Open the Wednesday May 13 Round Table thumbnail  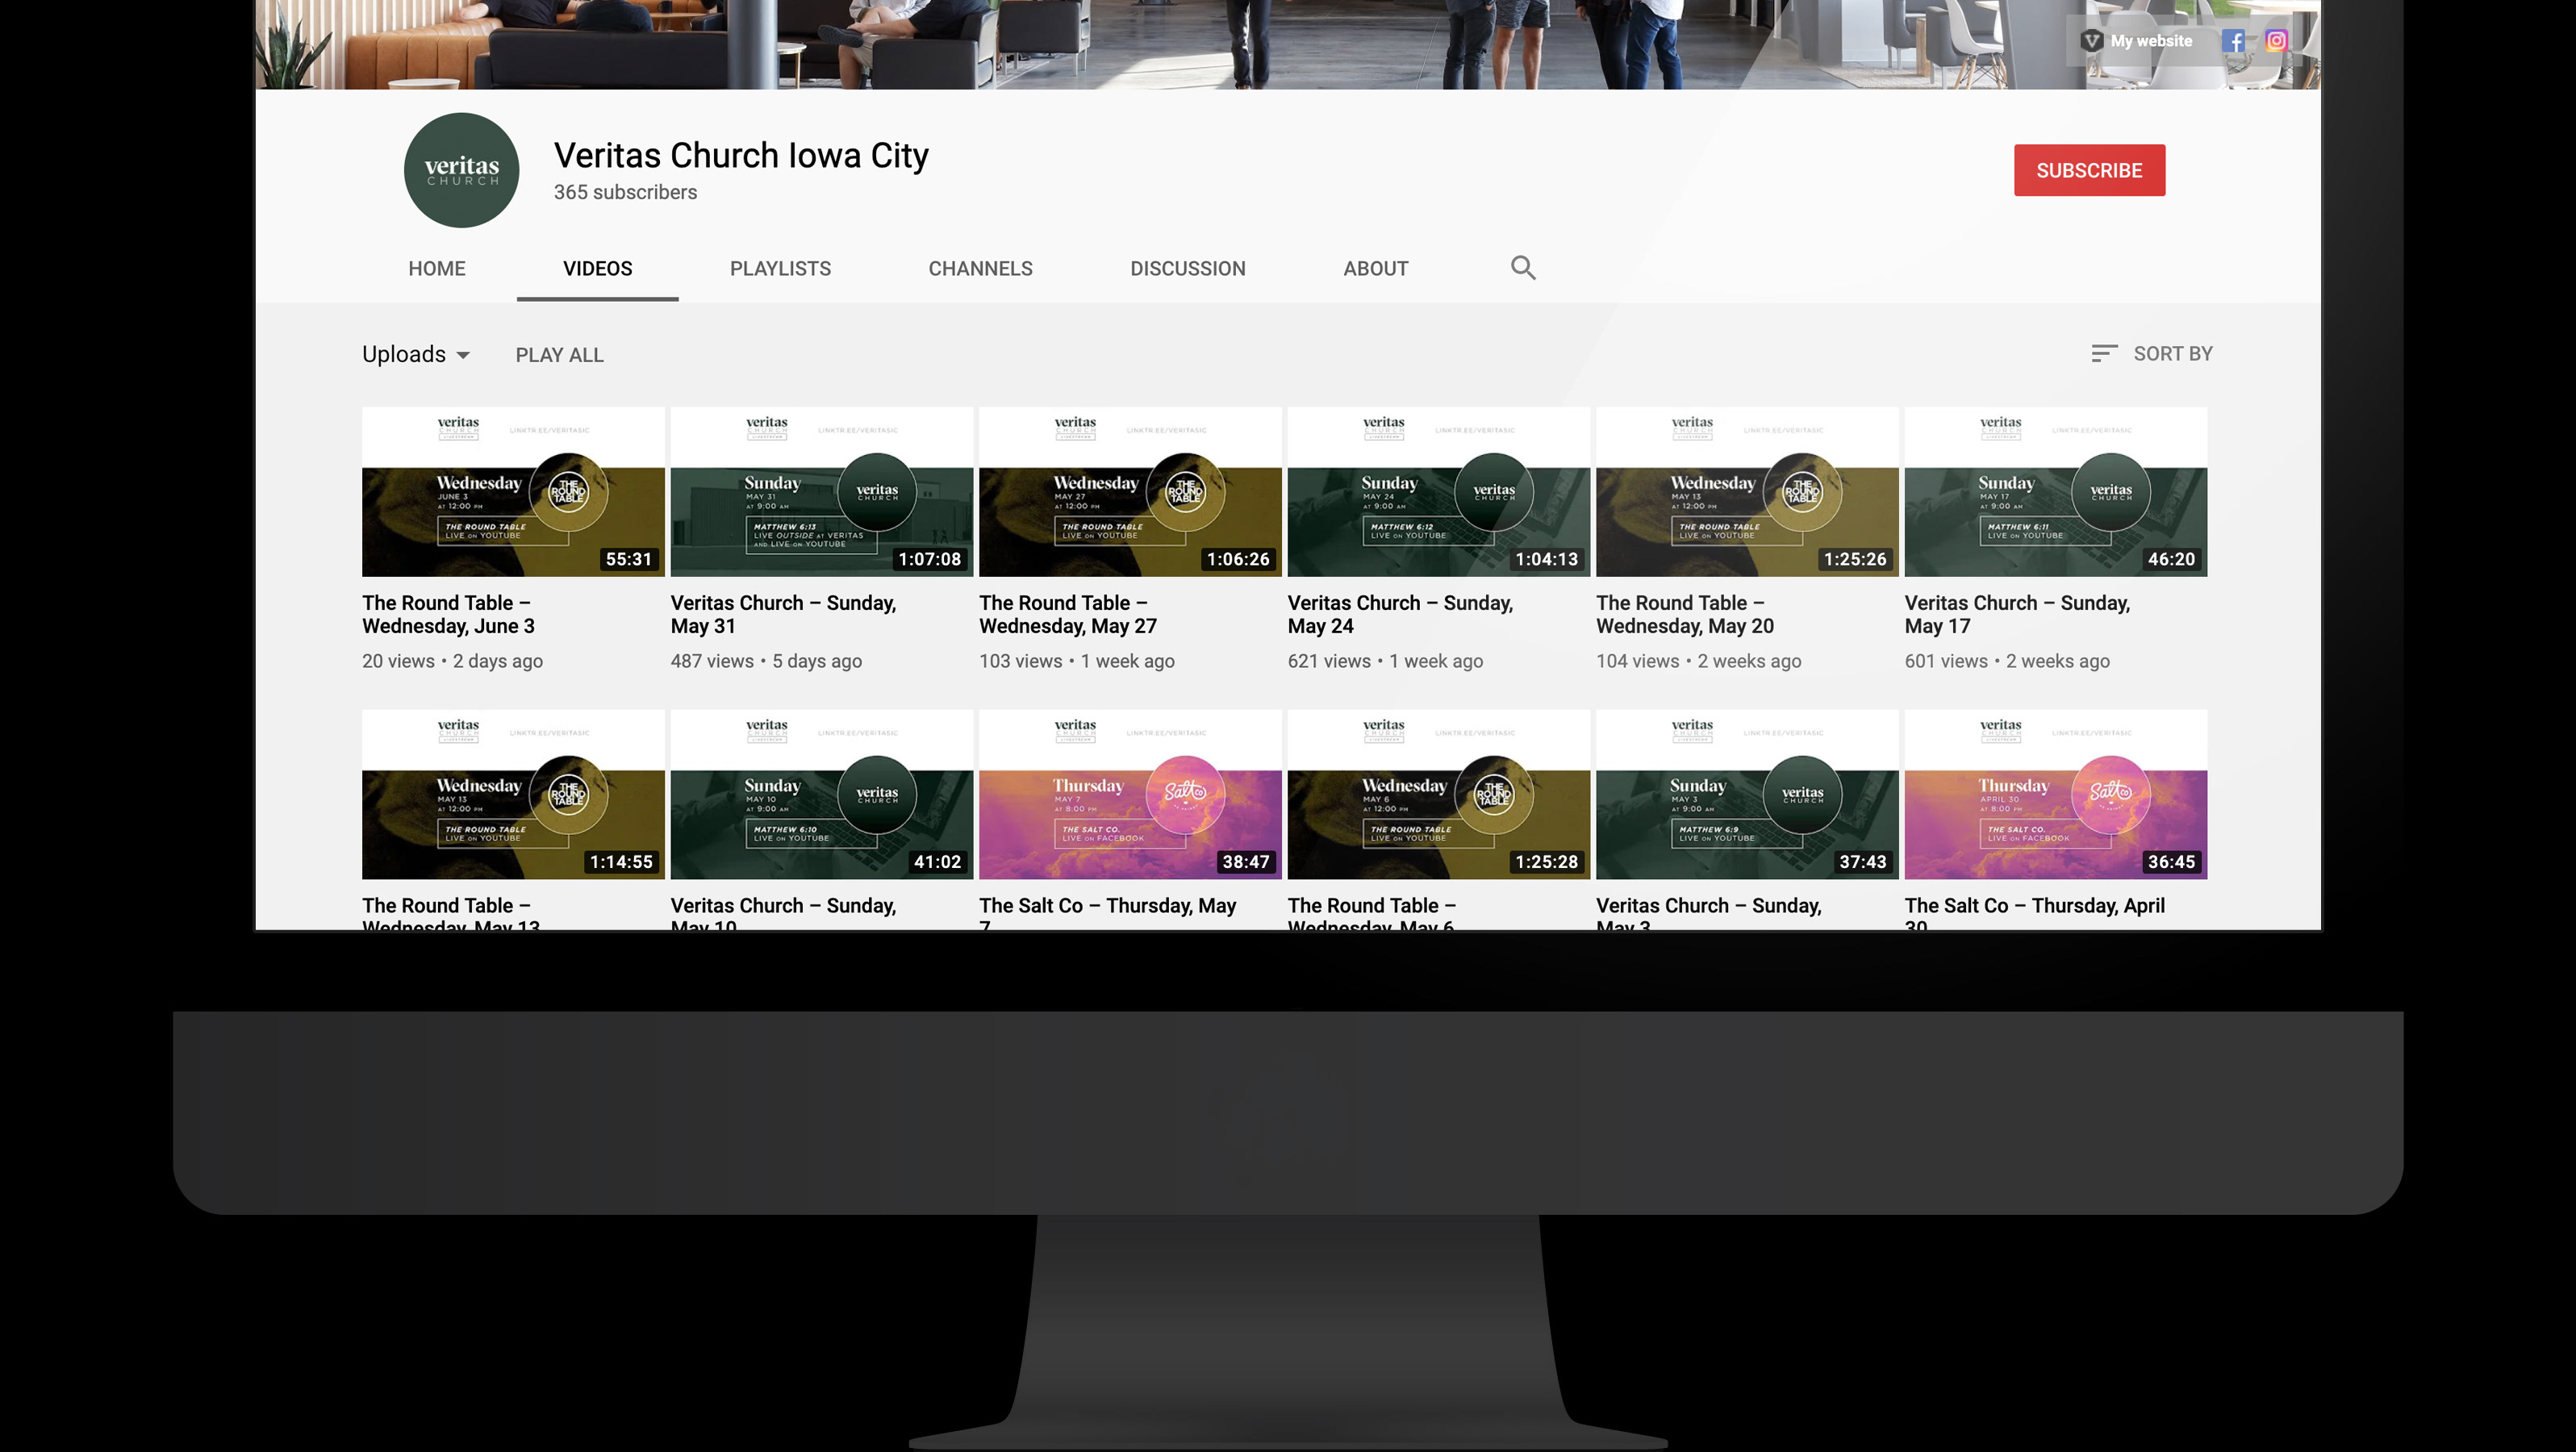[513, 795]
